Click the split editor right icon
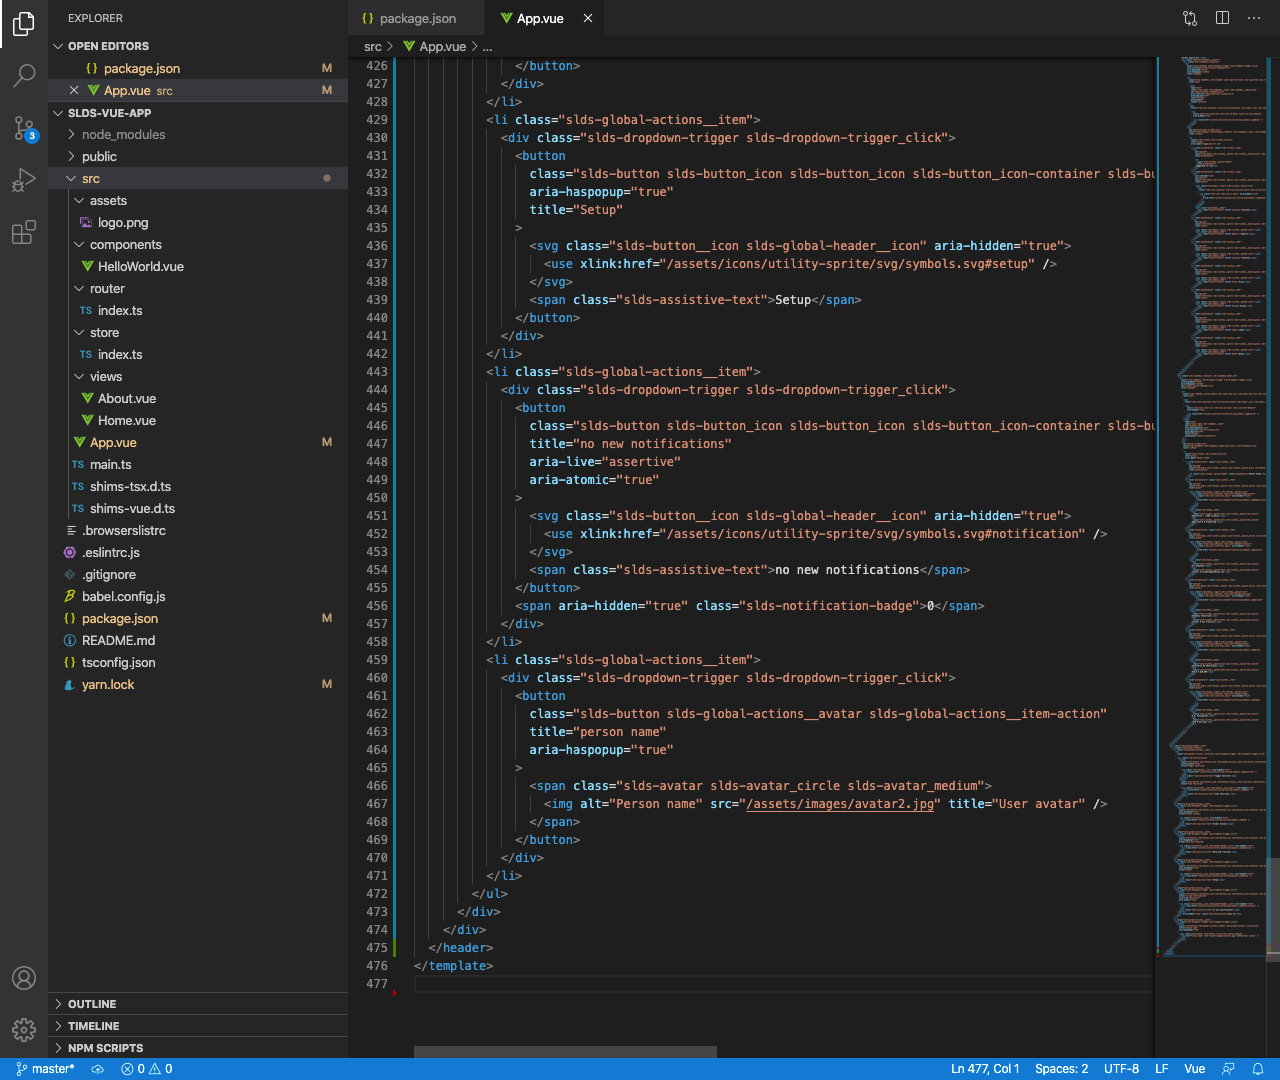1280x1080 pixels. (x=1222, y=18)
